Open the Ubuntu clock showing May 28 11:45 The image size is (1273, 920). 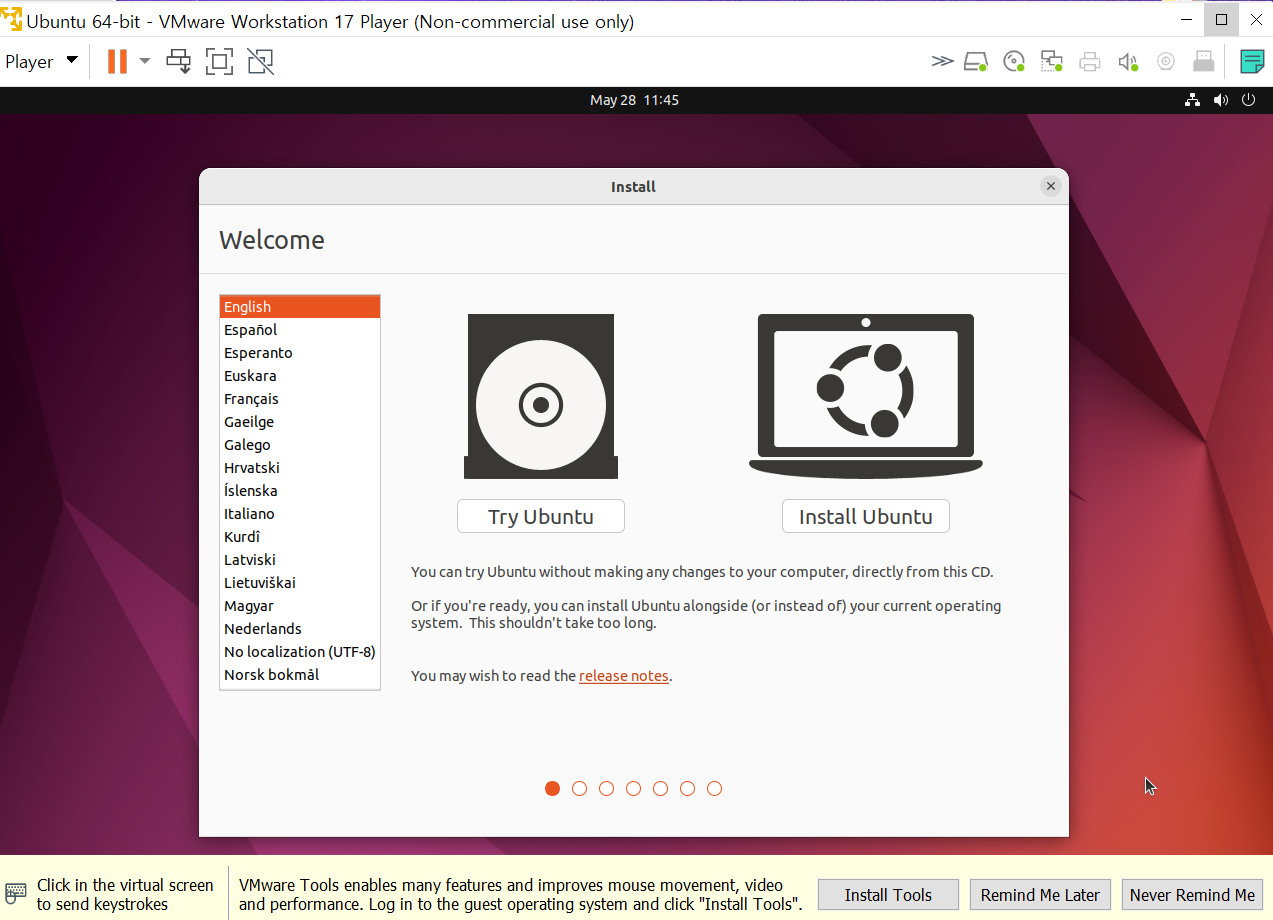(634, 100)
